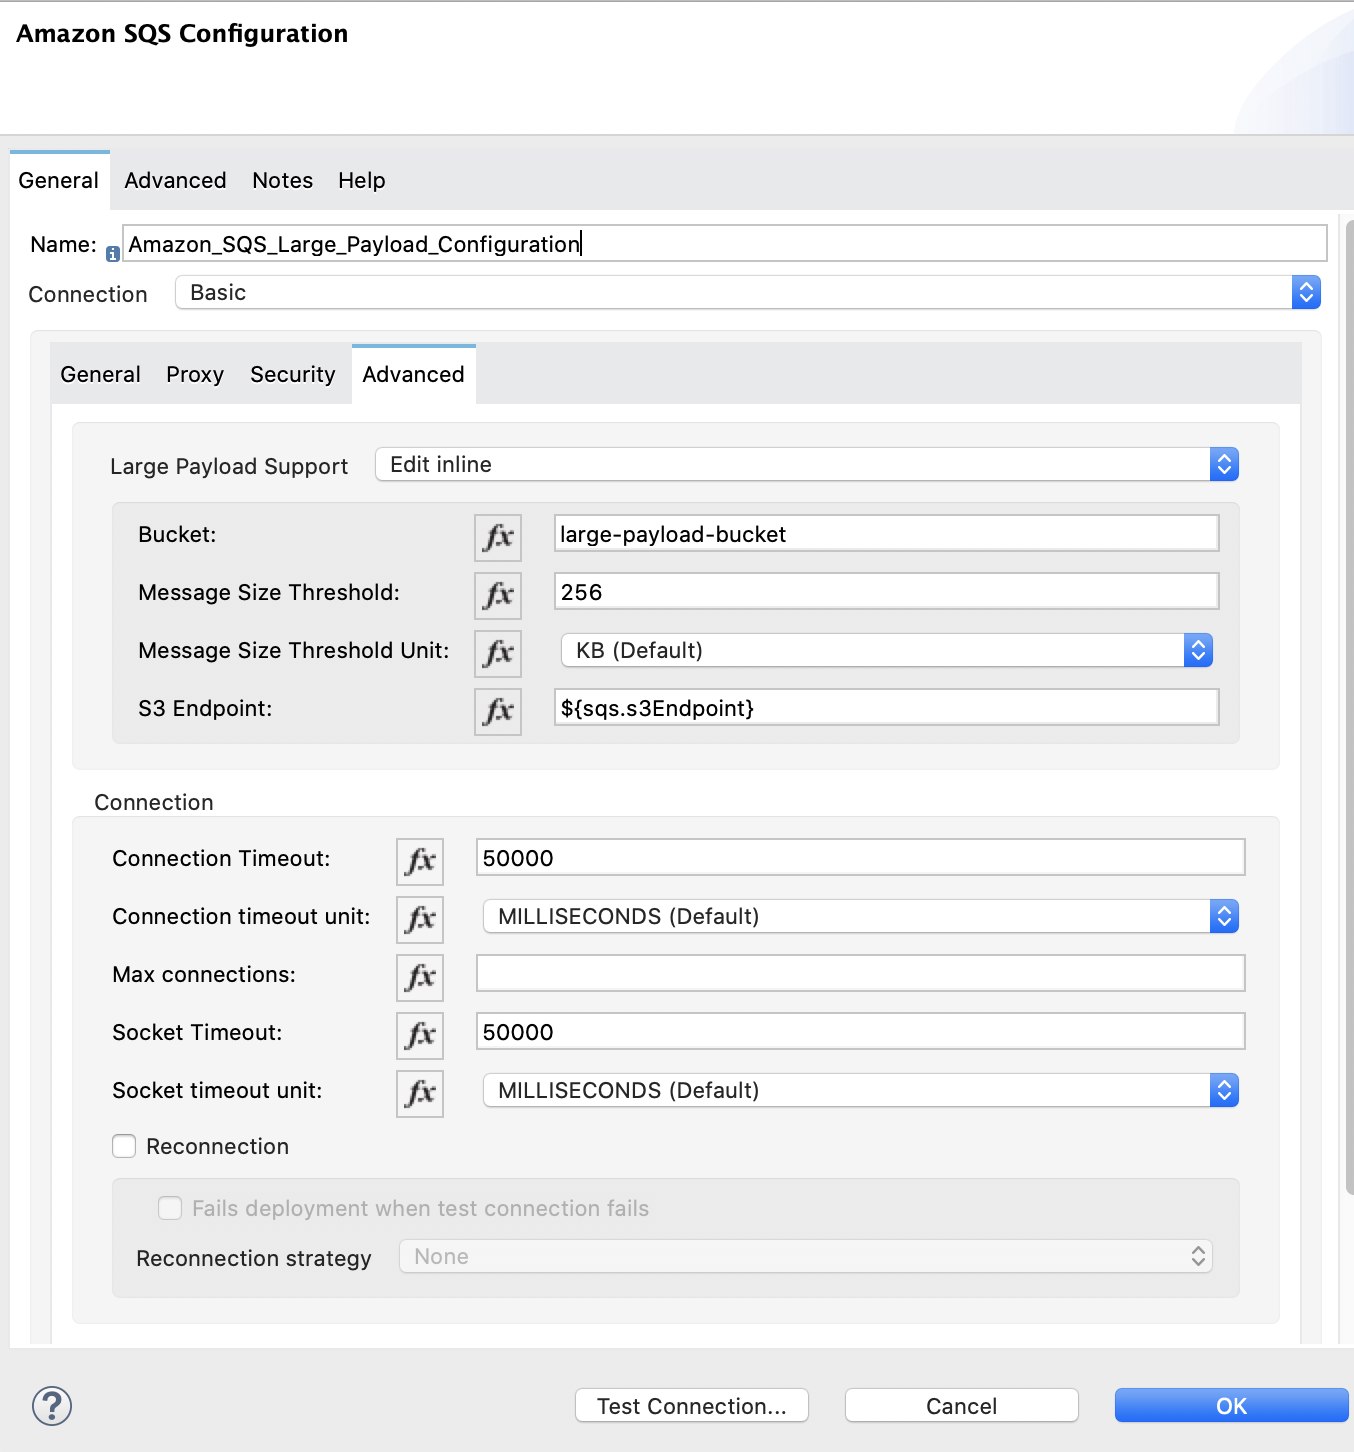Click the fx icon beside Socket Timeout
Screen dimensions: 1354x1452
(x=419, y=1035)
